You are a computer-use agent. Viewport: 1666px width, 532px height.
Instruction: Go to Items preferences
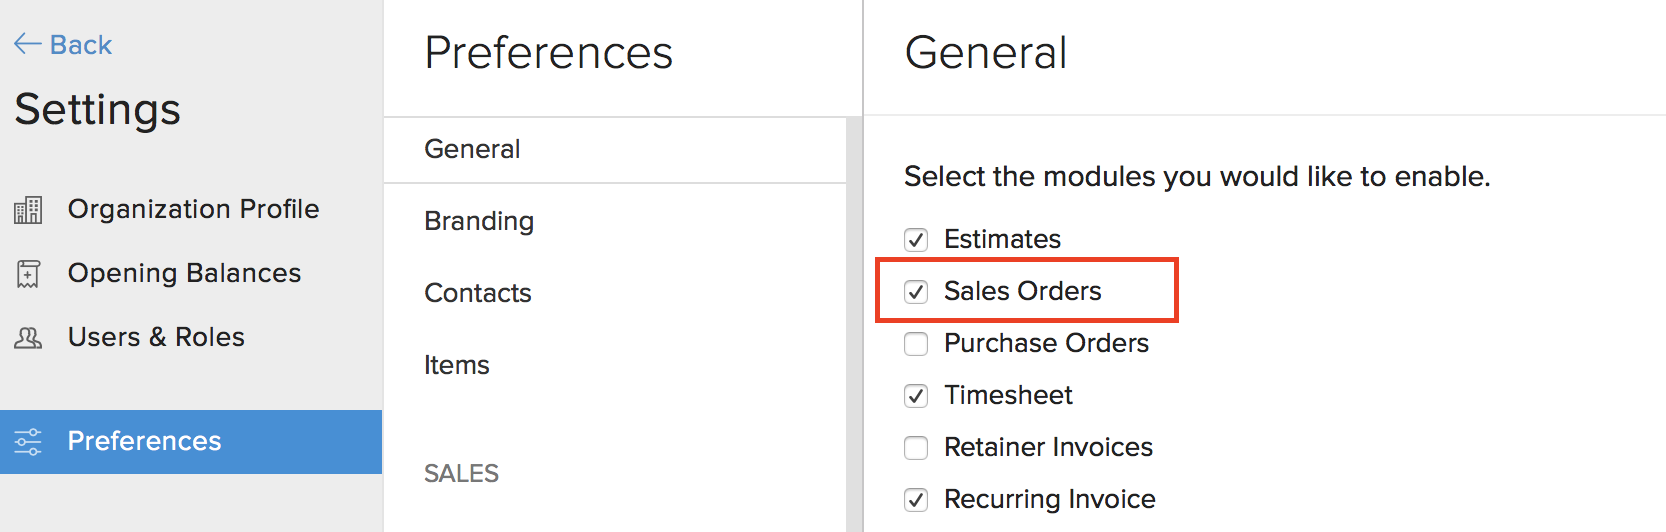pos(457,365)
